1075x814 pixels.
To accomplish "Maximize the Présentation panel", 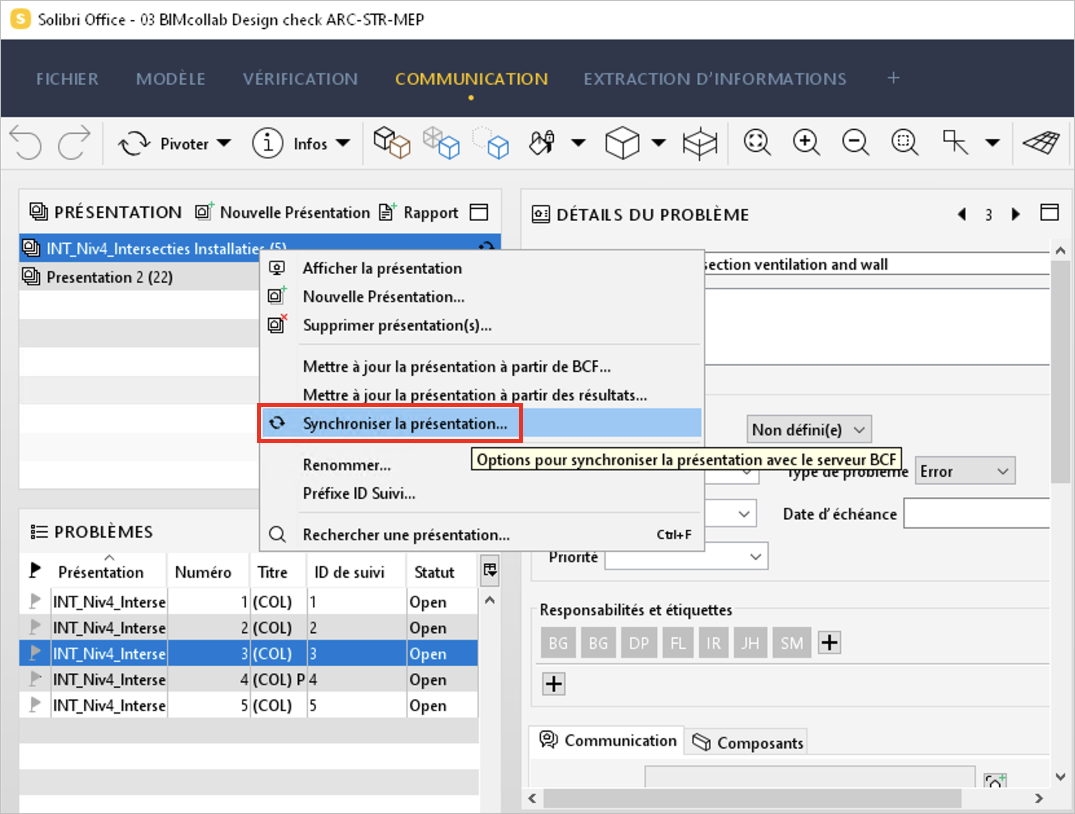I will coord(479,213).
